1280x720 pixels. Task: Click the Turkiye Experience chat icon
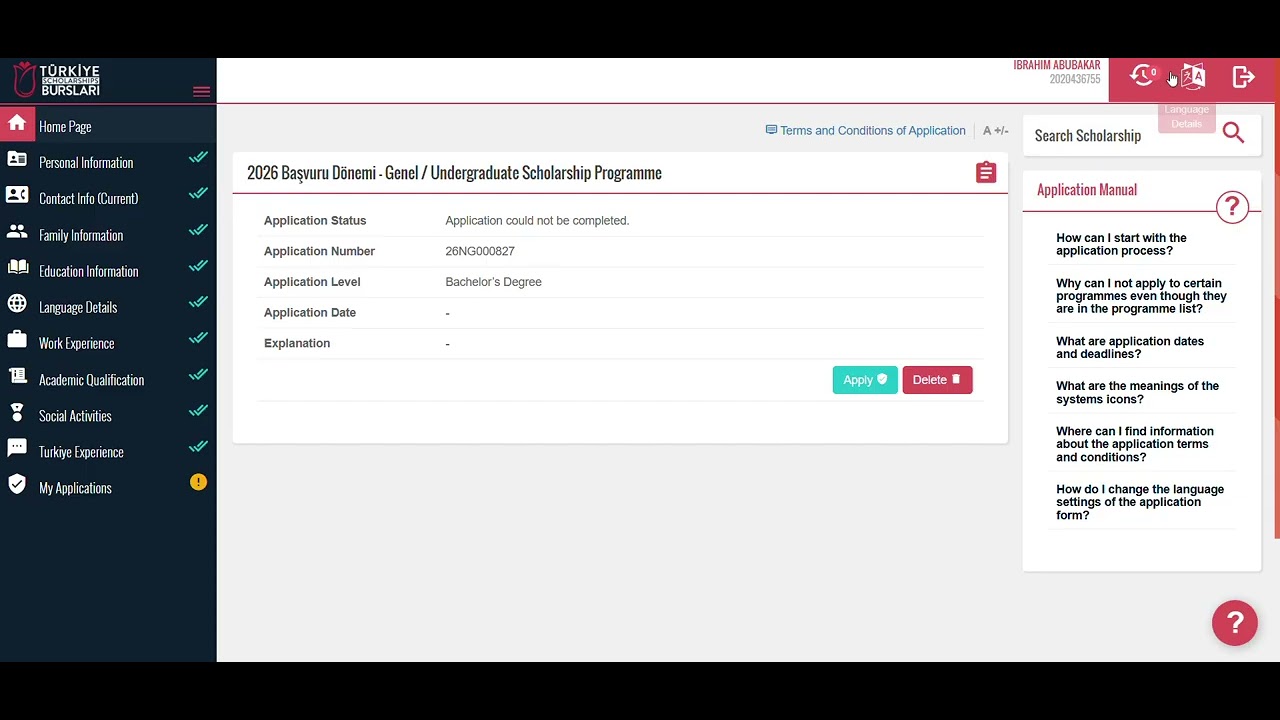coord(17,448)
